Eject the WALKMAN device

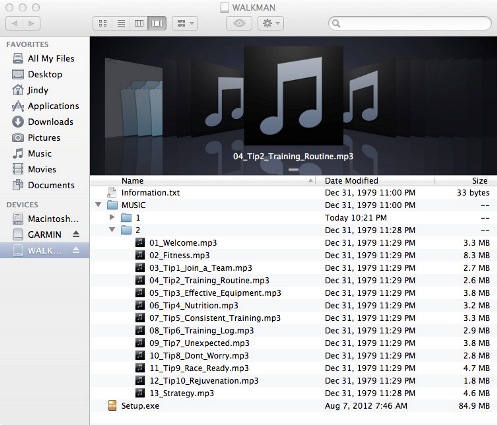(x=76, y=250)
